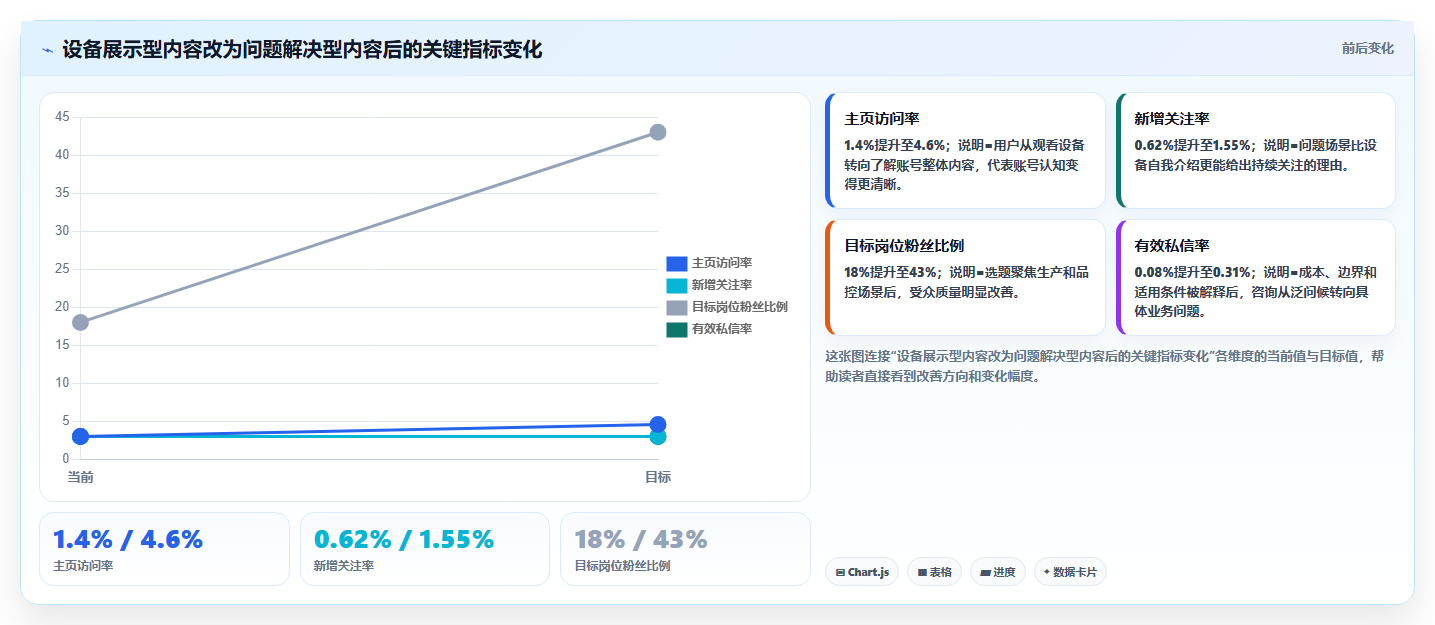Open the 主页访问率 explanation card
The width and height of the screenshot is (1435, 625).
click(x=965, y=150)
